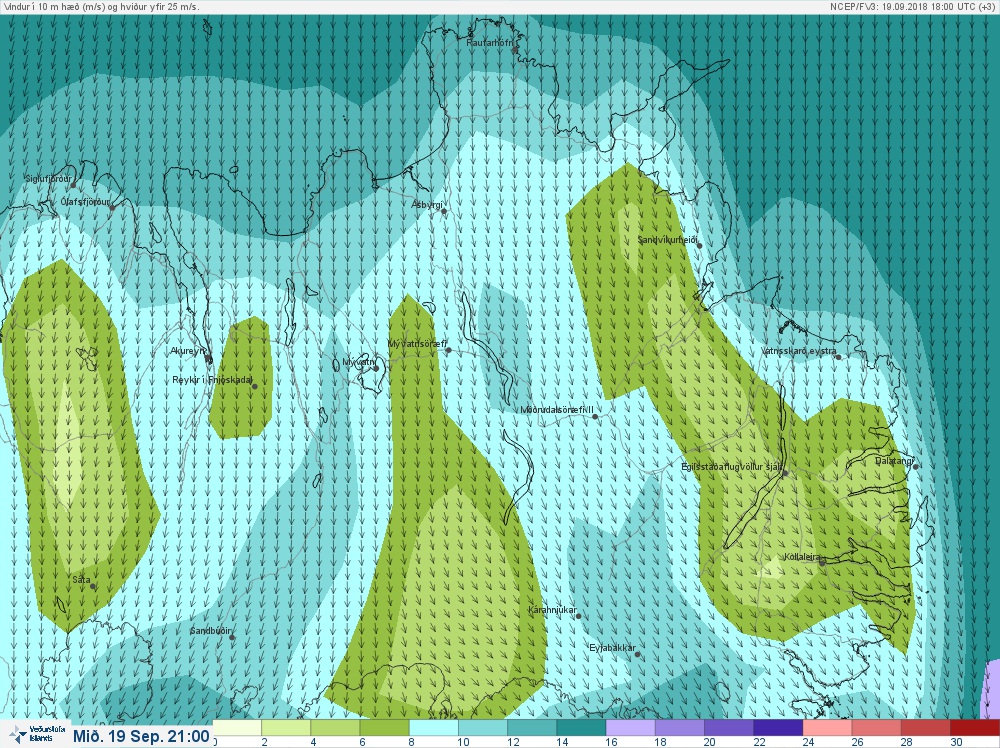Select the Sáta station label
1000x748 pixels.
[81, 580]
